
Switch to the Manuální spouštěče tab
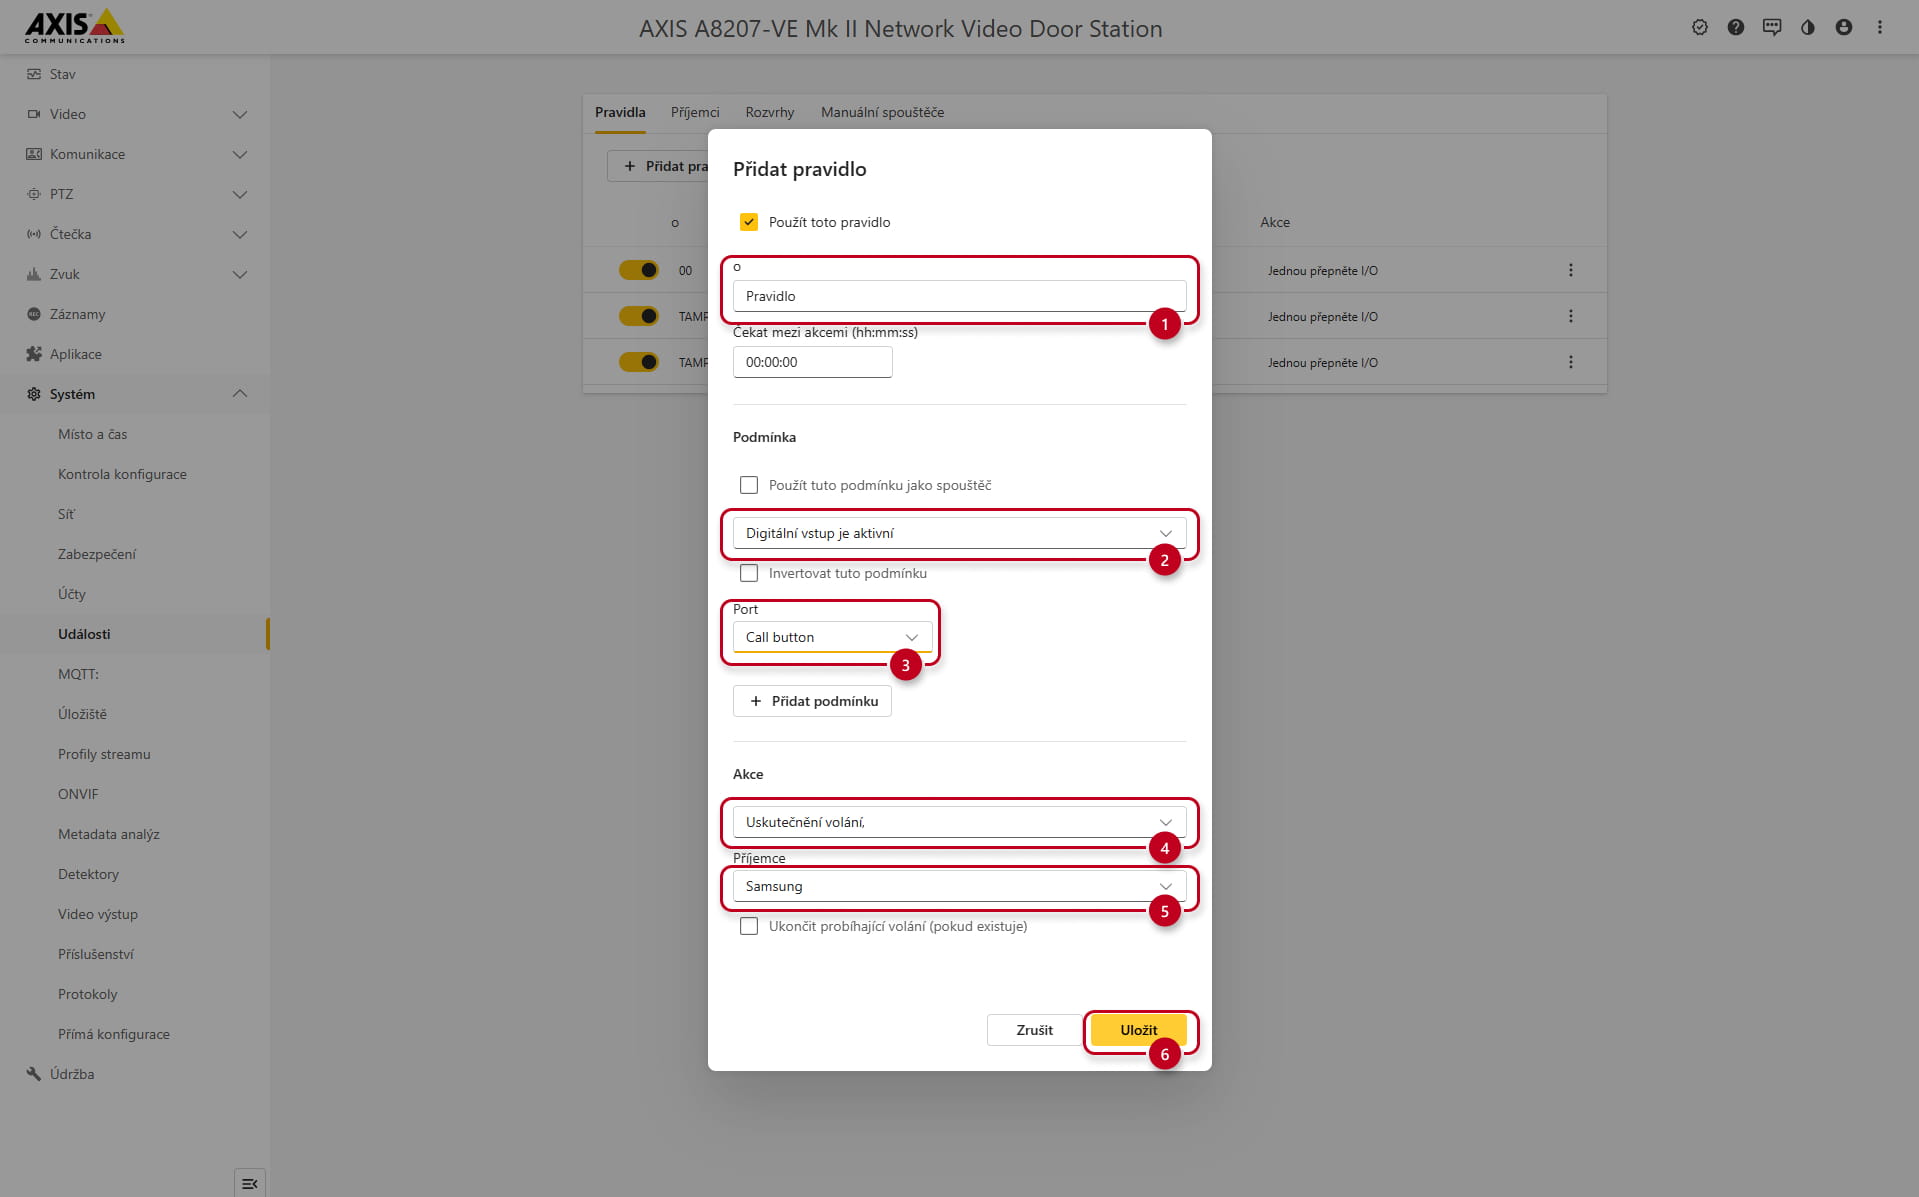point(882,112)
